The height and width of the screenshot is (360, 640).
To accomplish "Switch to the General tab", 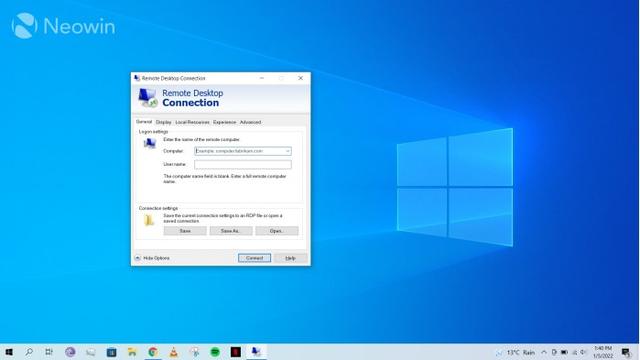I will [x=144, y=122].
